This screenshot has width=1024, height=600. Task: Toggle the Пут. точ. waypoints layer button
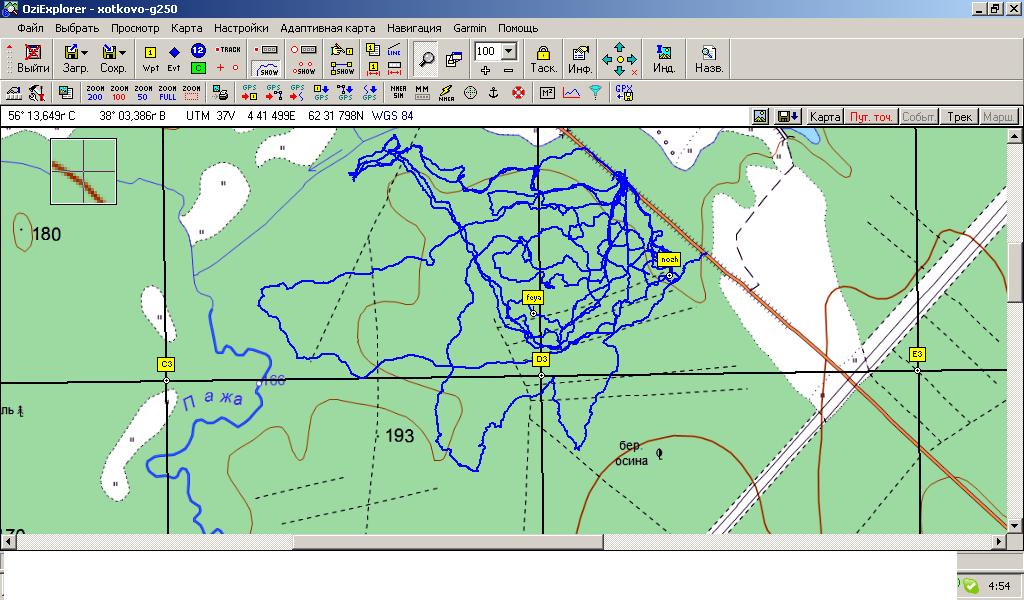coord(871,117)
